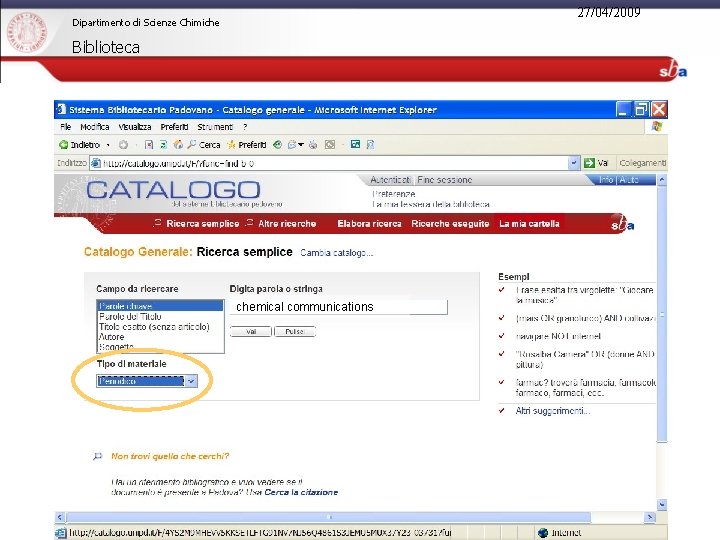Click the Cambia catalogo link
The height and width of the screenshot is (540, 720).
coord(337,253)
